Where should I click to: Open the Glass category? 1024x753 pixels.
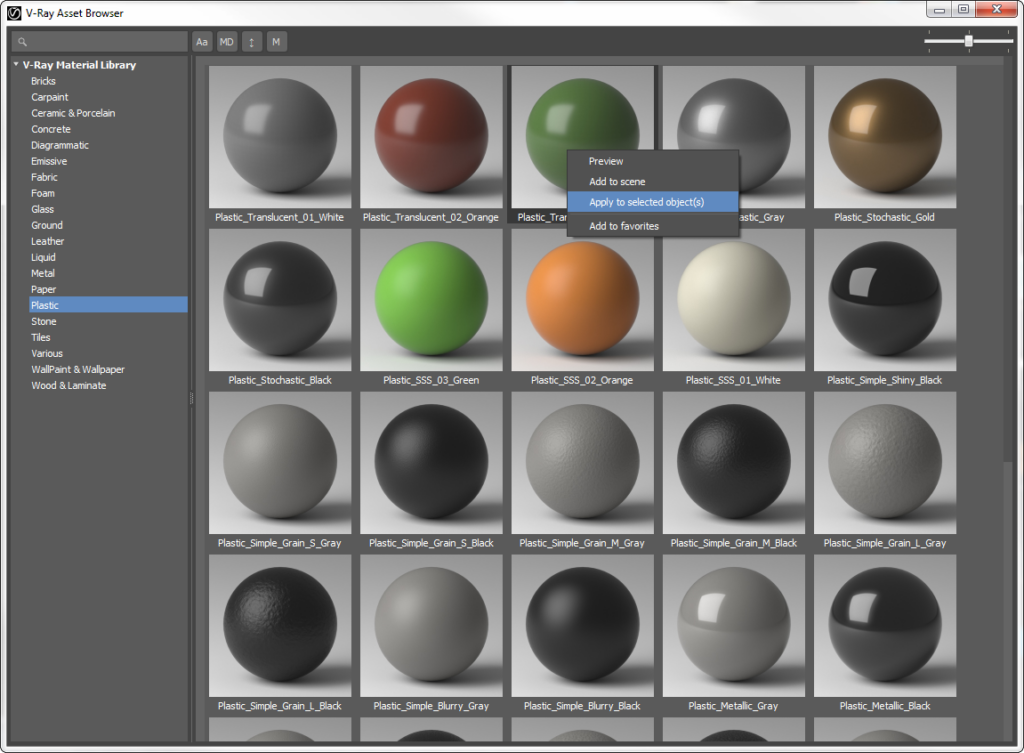pos(42,209)
